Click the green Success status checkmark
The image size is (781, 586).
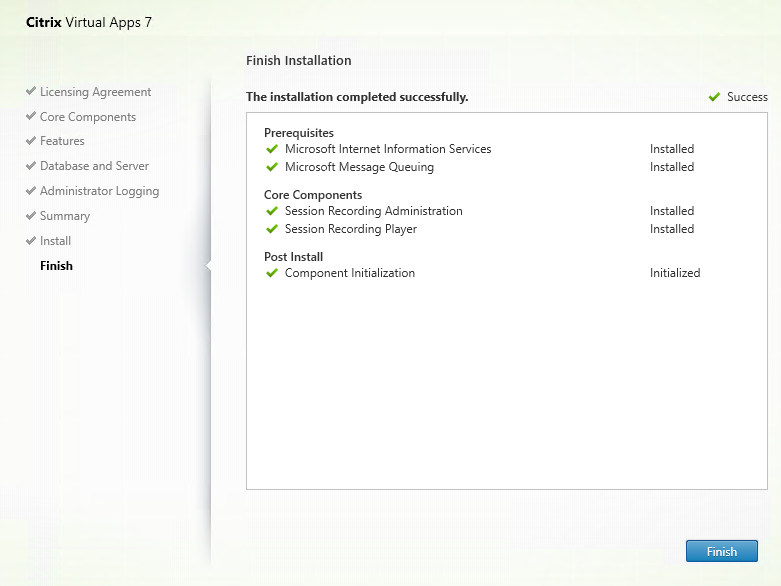714,97
